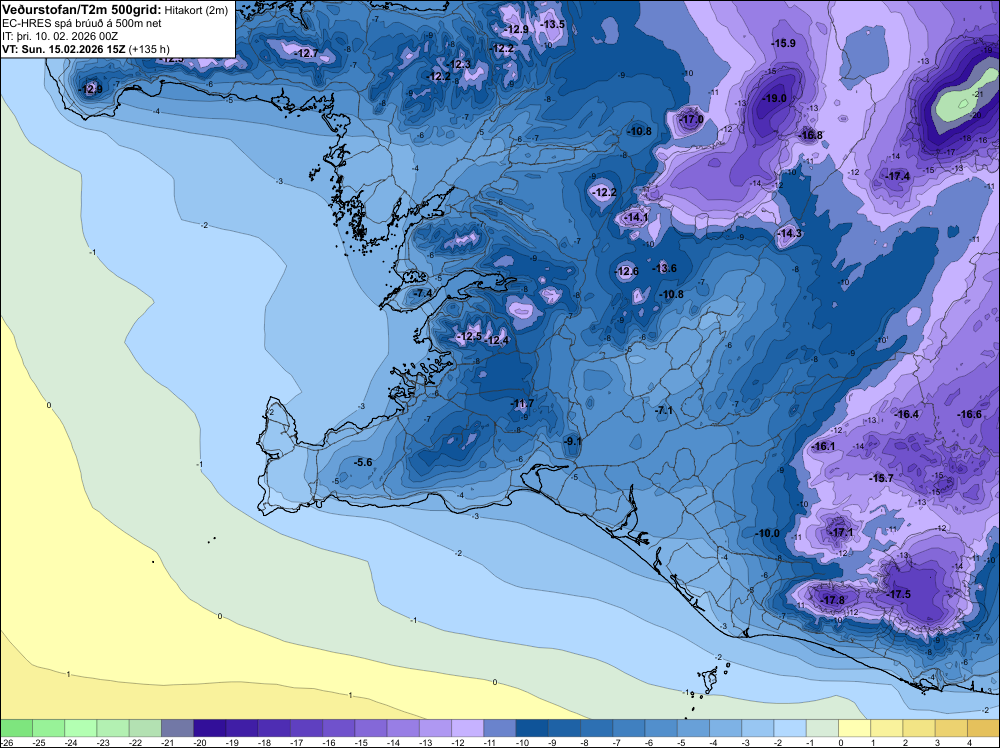Click the legend swatch between -19 and -18
The height and width of the screenshot is (748, 1000).
(x=242, y=728)
